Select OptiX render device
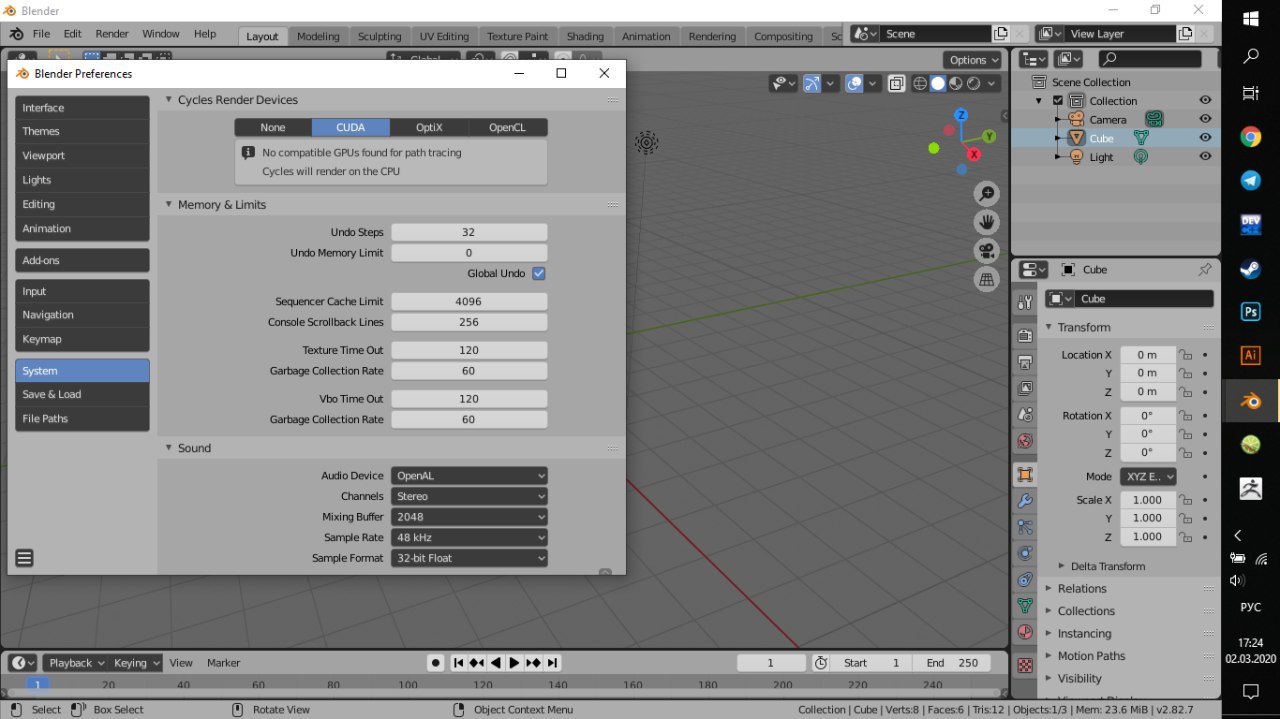Image resolution: width=1280 pixels, height=719 pixels. point(429,127)
